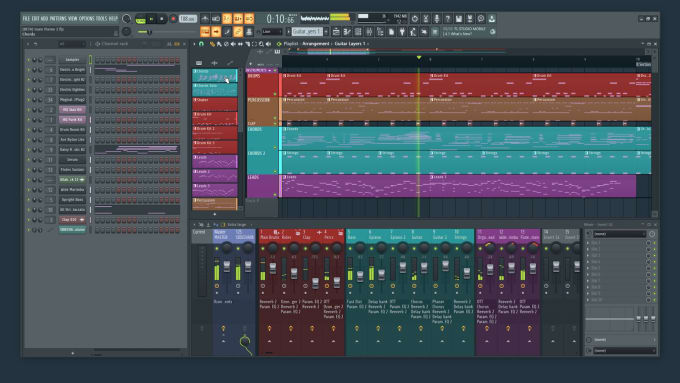Open the plugin picker plug icon
This screenshot has height=383, width=680.
(402, 32)
